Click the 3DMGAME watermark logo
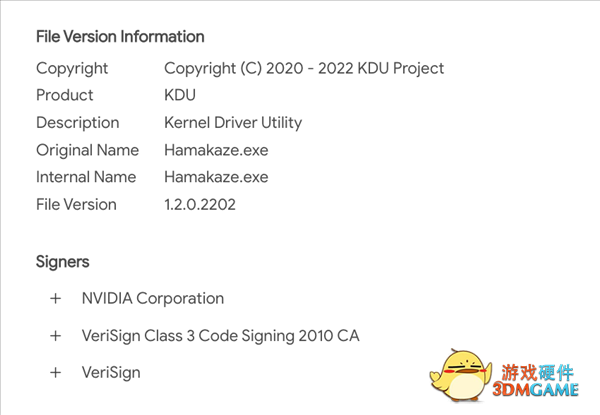 click(x=536, y=390)
